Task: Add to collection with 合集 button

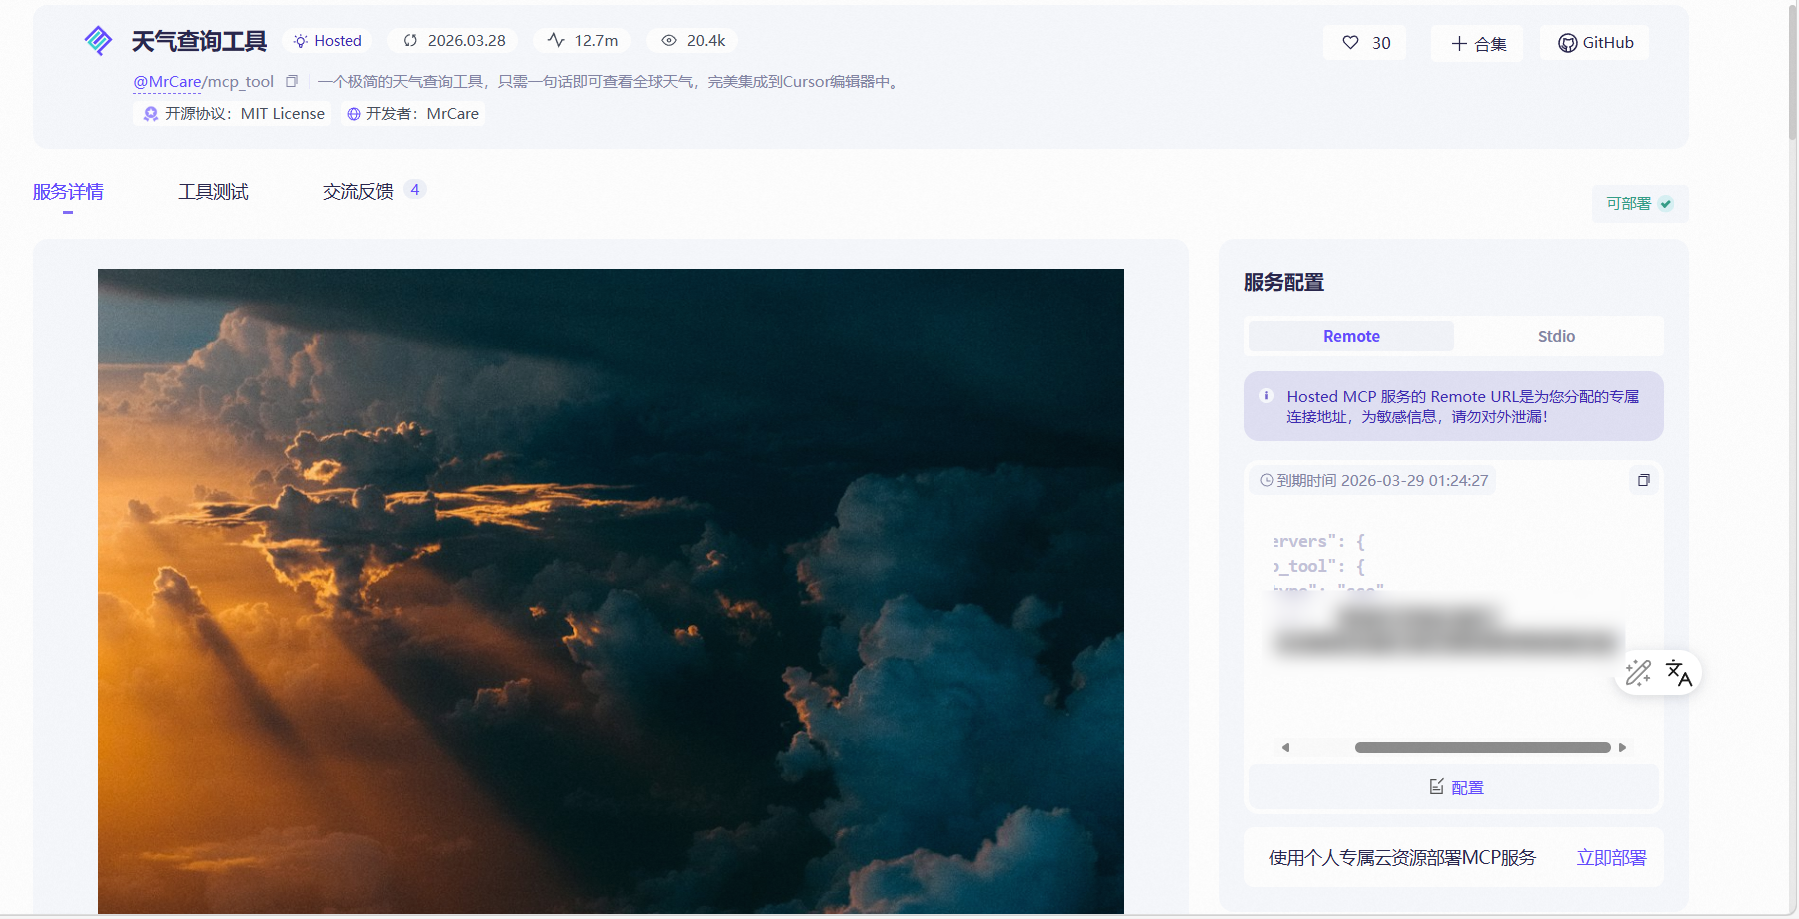Action: [x=1477, y=43]
